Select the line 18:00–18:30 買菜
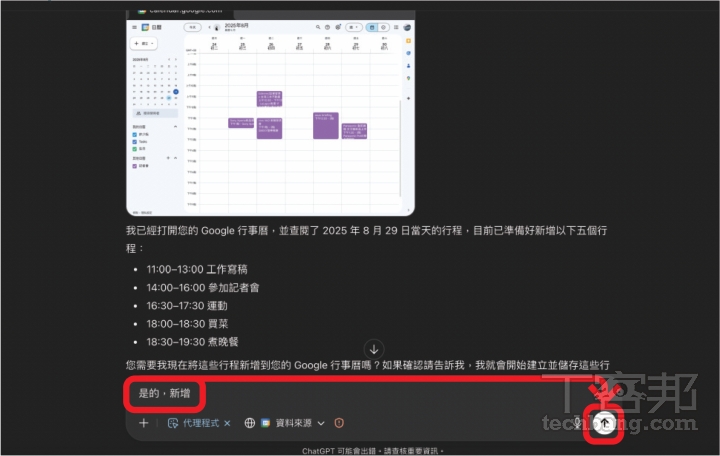Viewport: 720px width, 456px height. pos(187,324)
